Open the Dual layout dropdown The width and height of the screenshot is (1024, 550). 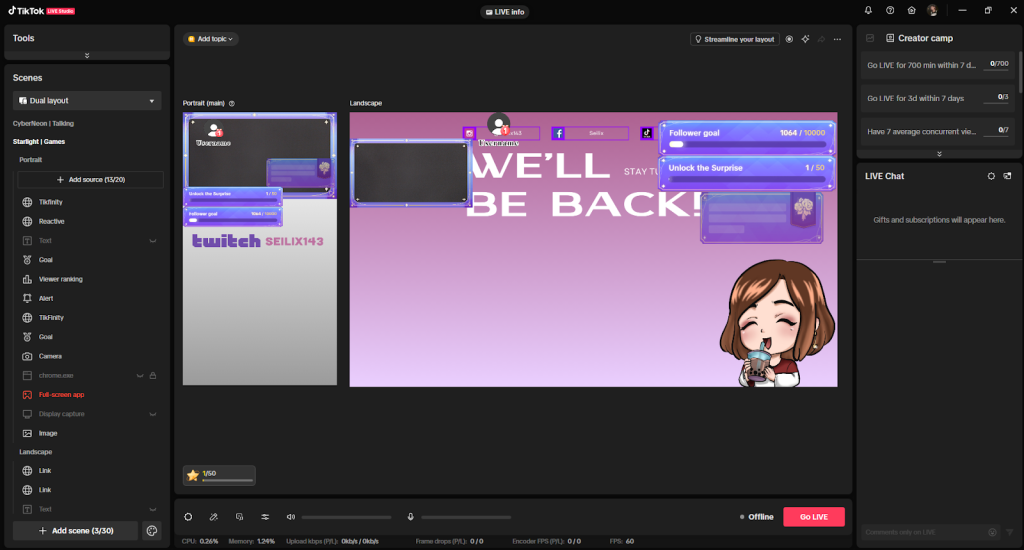[87, 101]
